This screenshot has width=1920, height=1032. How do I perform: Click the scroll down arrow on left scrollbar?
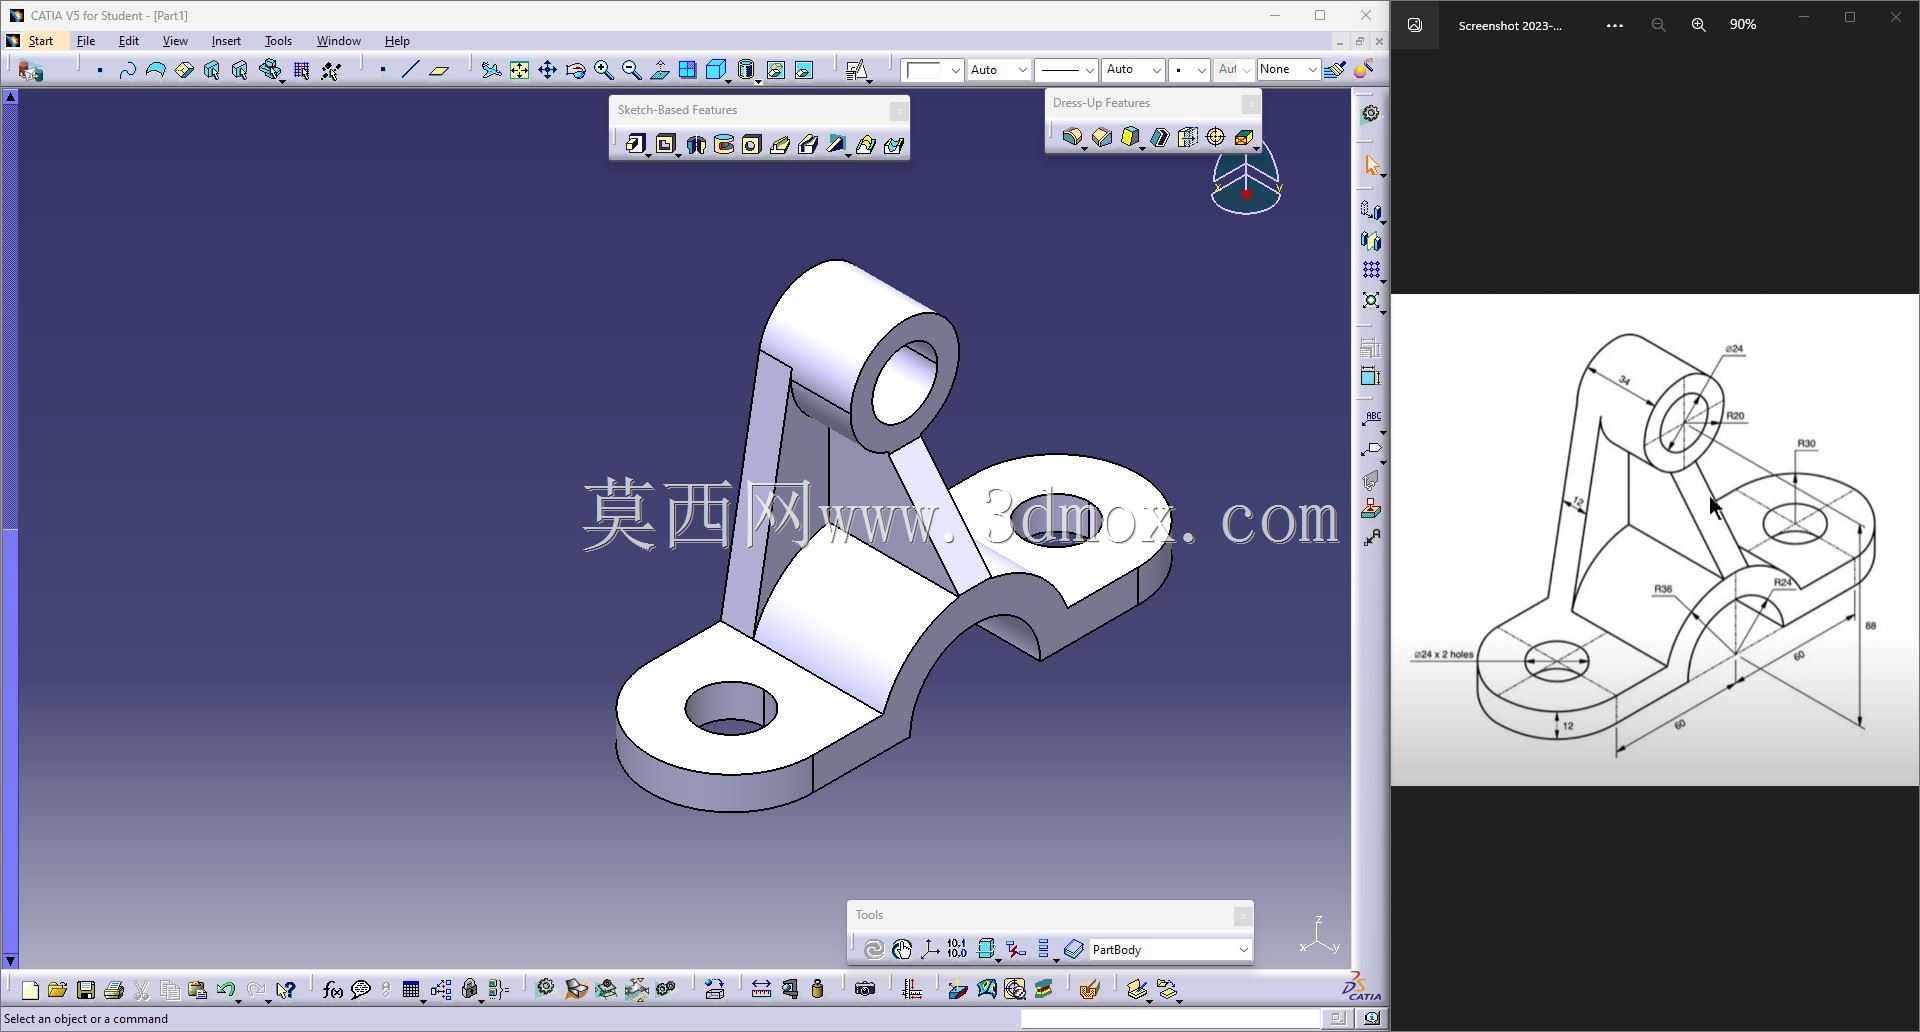[x=10, y=960]
